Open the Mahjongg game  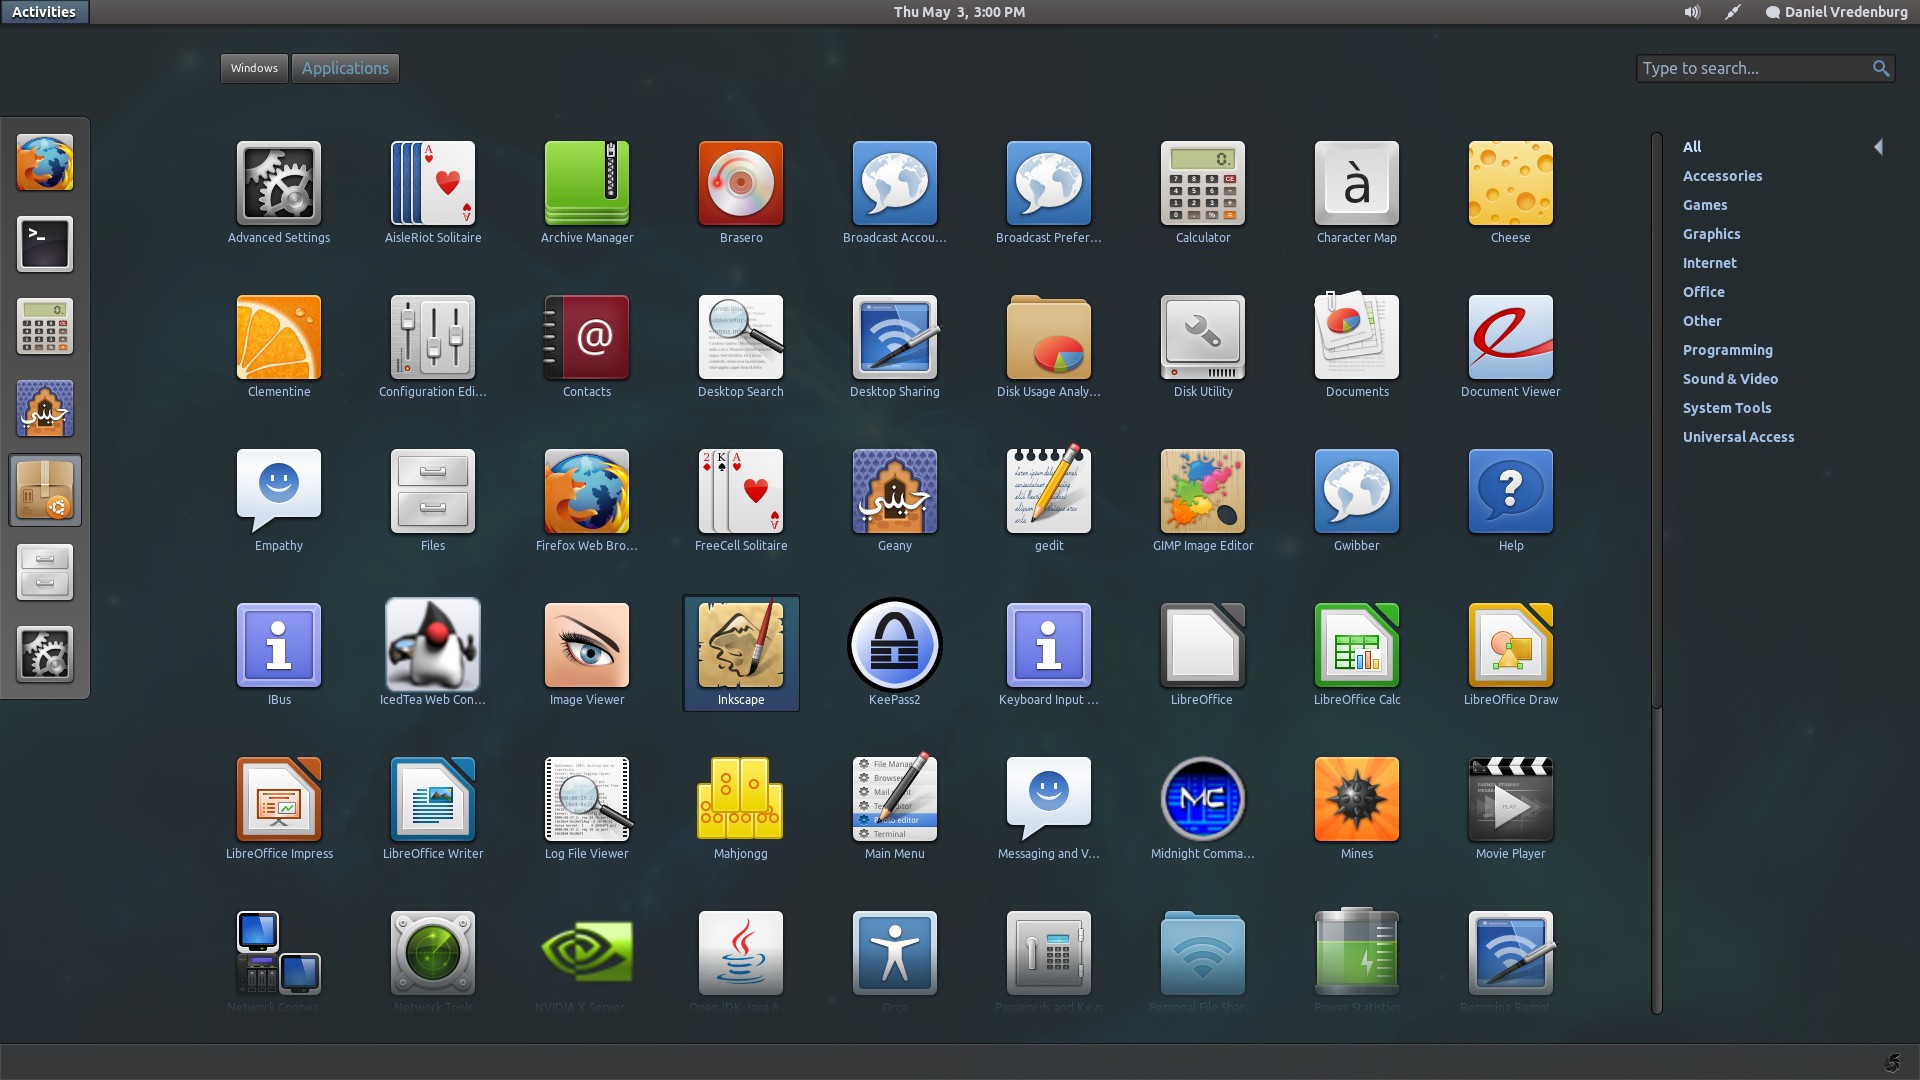[740, 807]
